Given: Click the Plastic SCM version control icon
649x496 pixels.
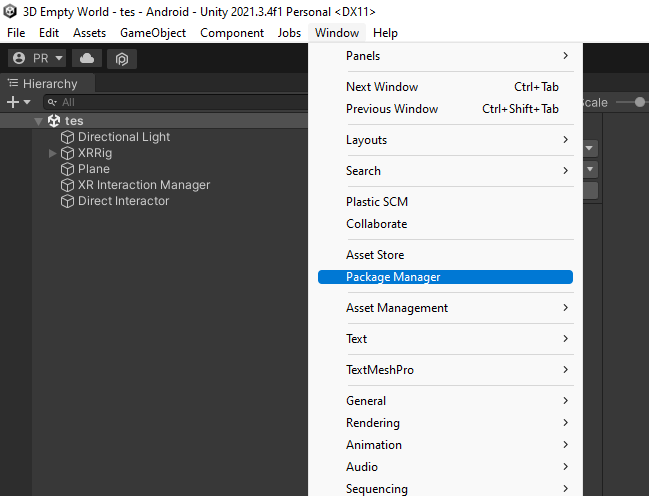Looking at the screenshot, I should tap(121, 59).
